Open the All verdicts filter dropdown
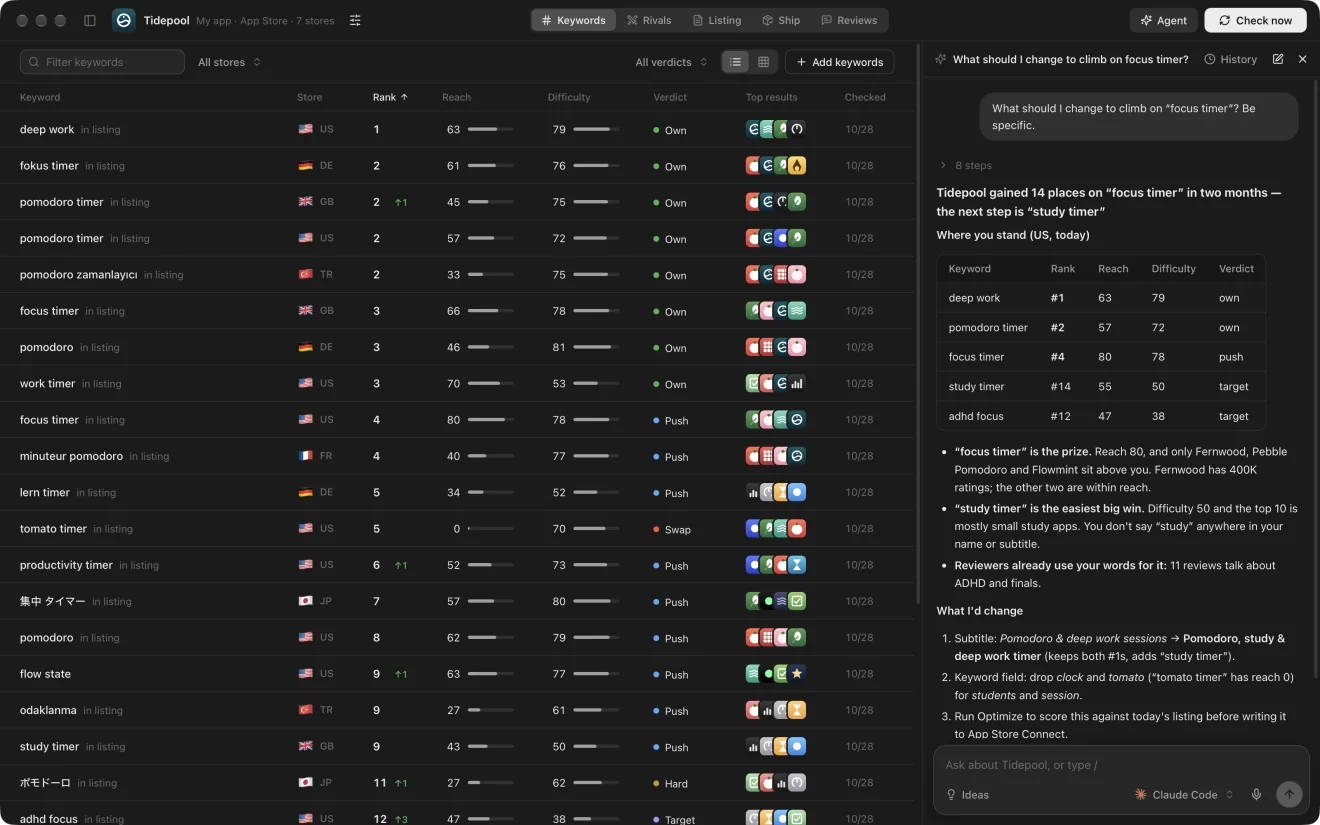This screenshot has width=1320, height=825. tap(671, 62)
